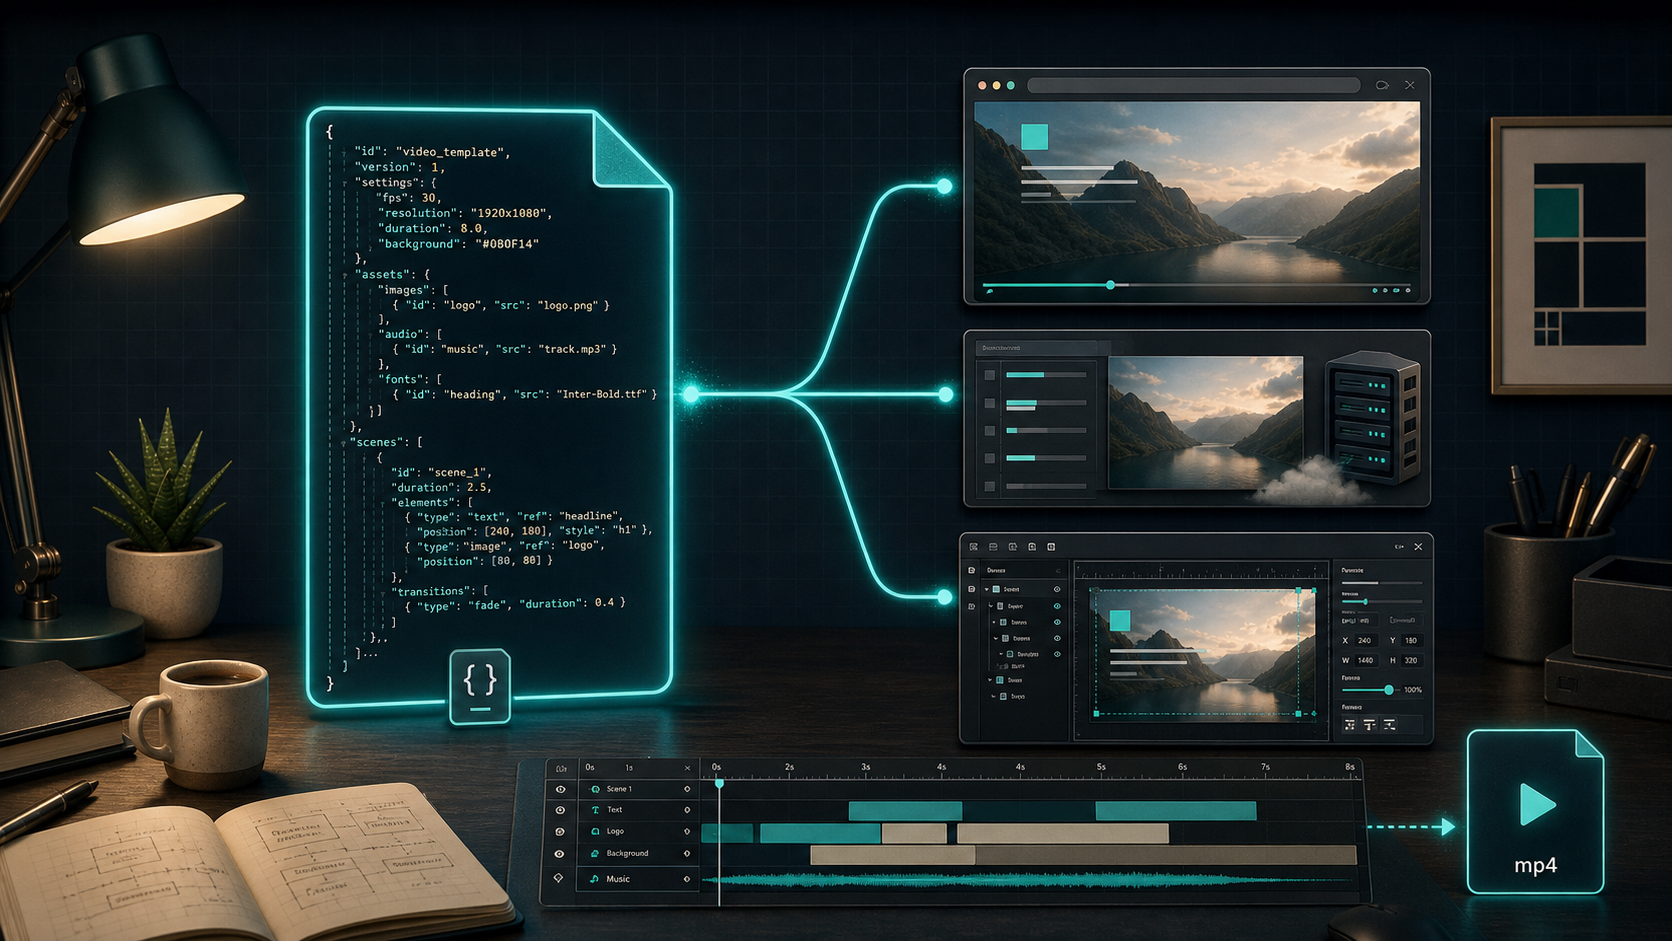
Task: Hide the Background track with its eye
Action: [x=560, y=853]
